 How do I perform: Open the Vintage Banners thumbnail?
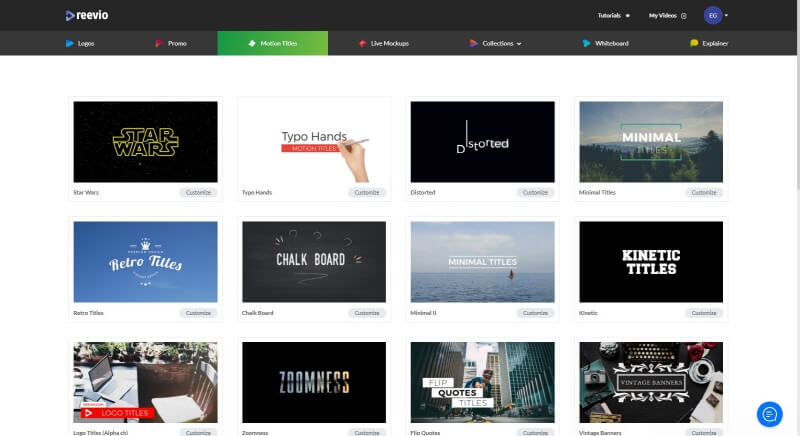651,382
